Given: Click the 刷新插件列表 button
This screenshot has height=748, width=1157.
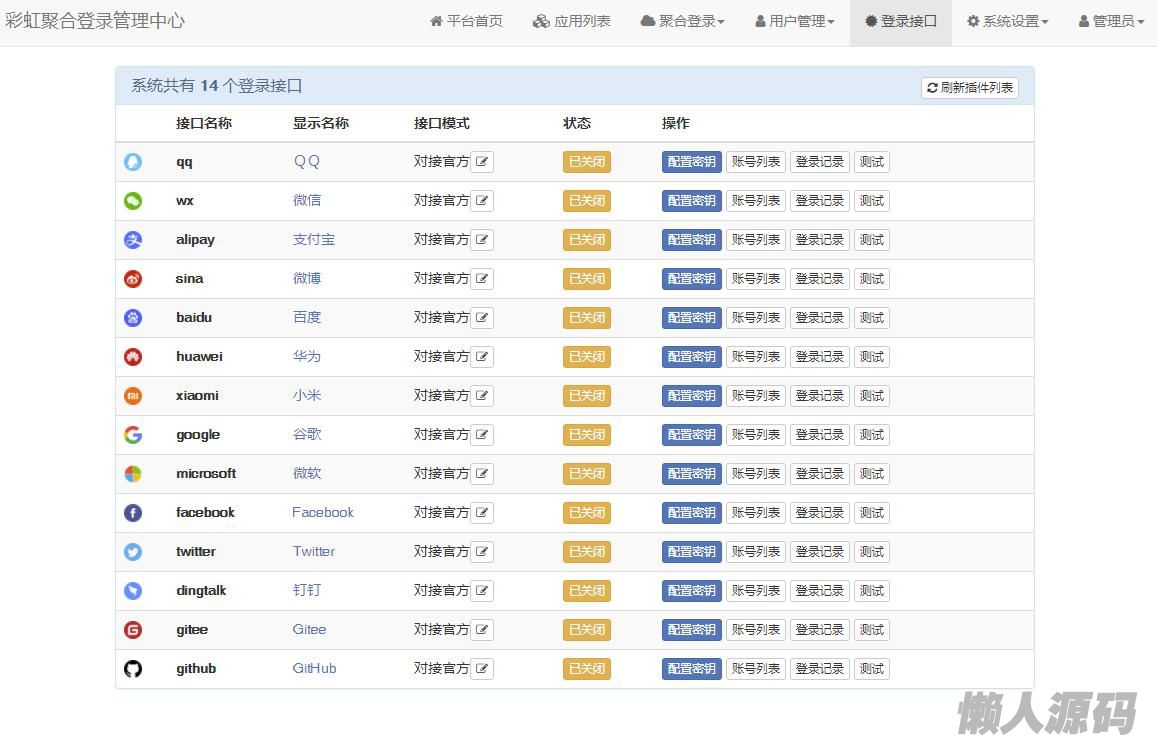Looking at the screenshot, I should point(970,88).
